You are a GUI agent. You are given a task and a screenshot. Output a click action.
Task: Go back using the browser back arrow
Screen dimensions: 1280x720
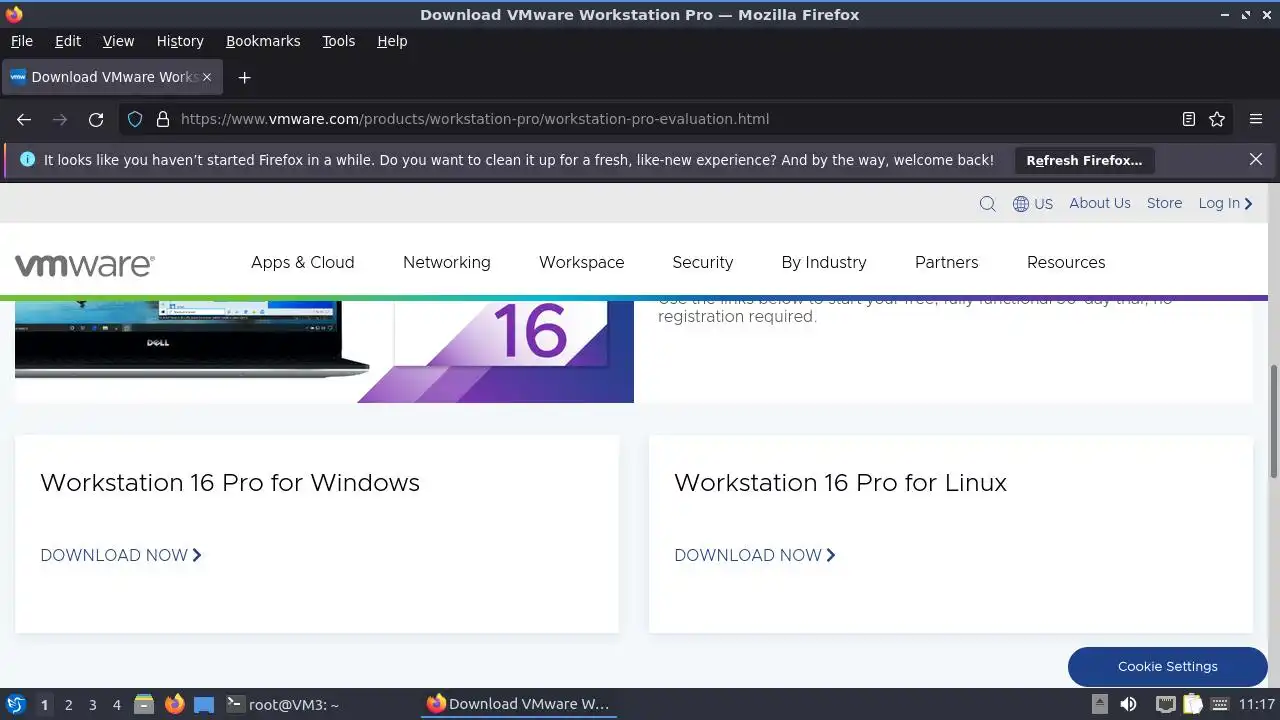click(24, 119)
